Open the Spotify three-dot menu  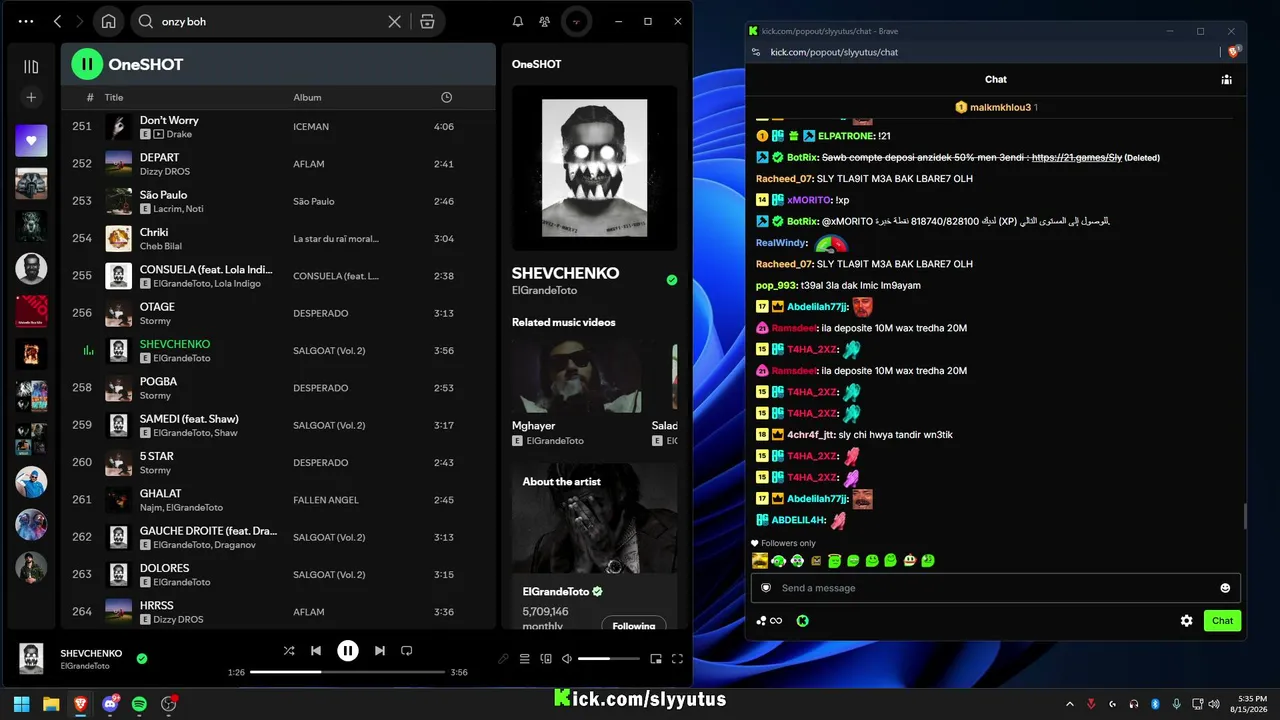click(26, 21)
